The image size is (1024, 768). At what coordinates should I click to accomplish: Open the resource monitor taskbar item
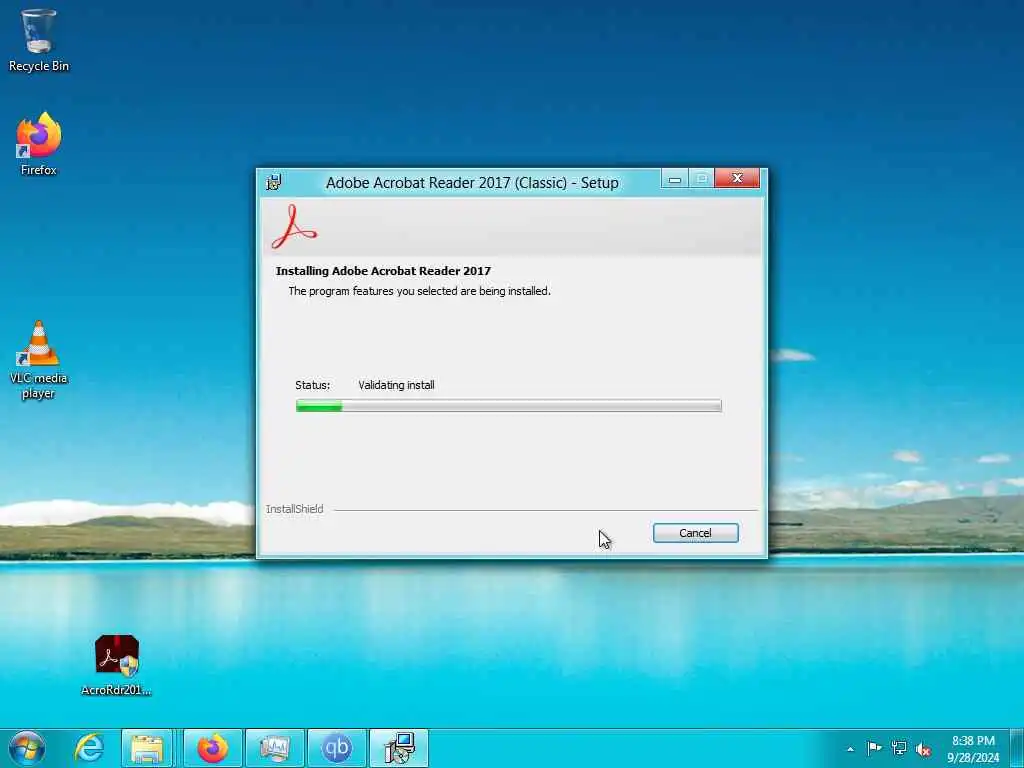tap(274, 748)
